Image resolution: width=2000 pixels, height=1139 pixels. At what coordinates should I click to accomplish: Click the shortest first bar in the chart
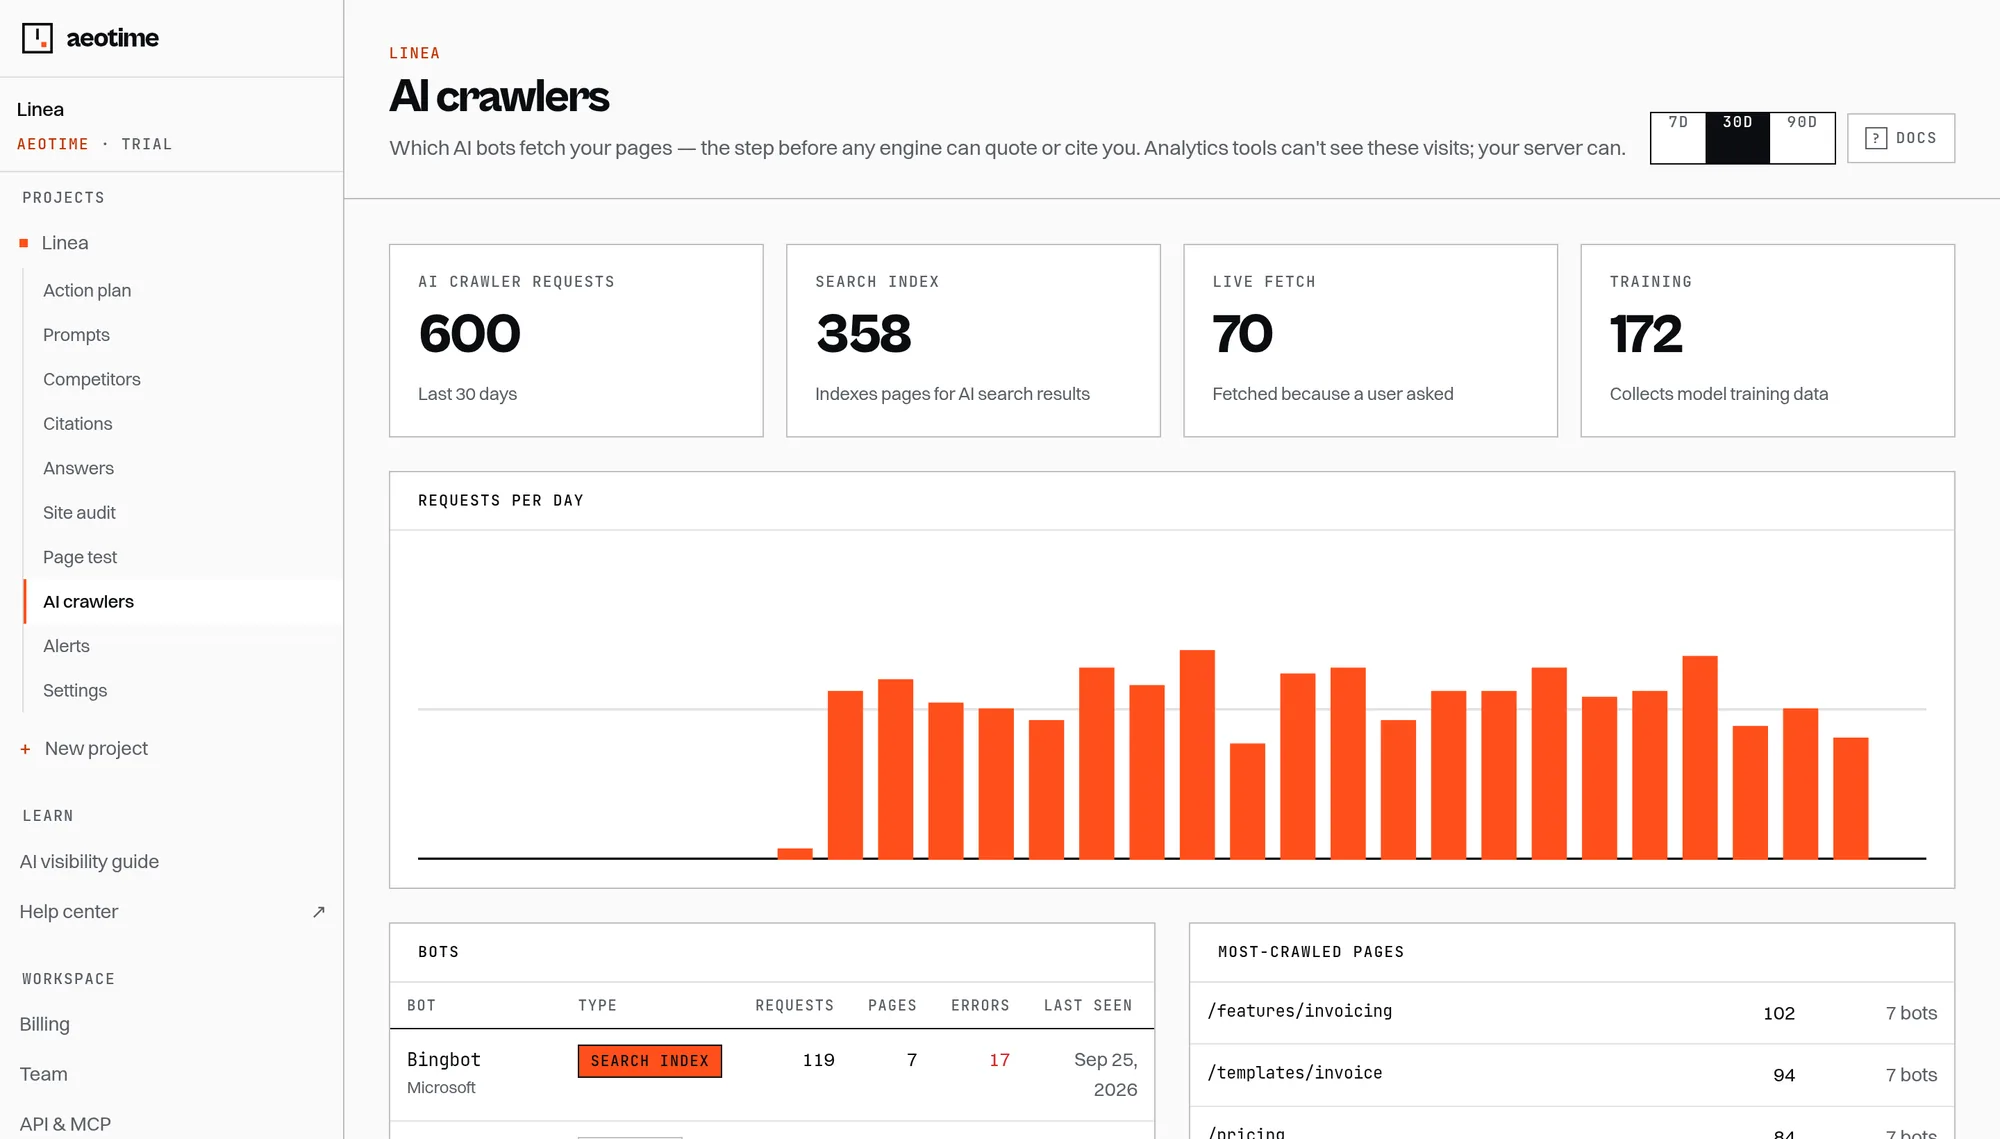pyautogui.click(x=795, y=853)
